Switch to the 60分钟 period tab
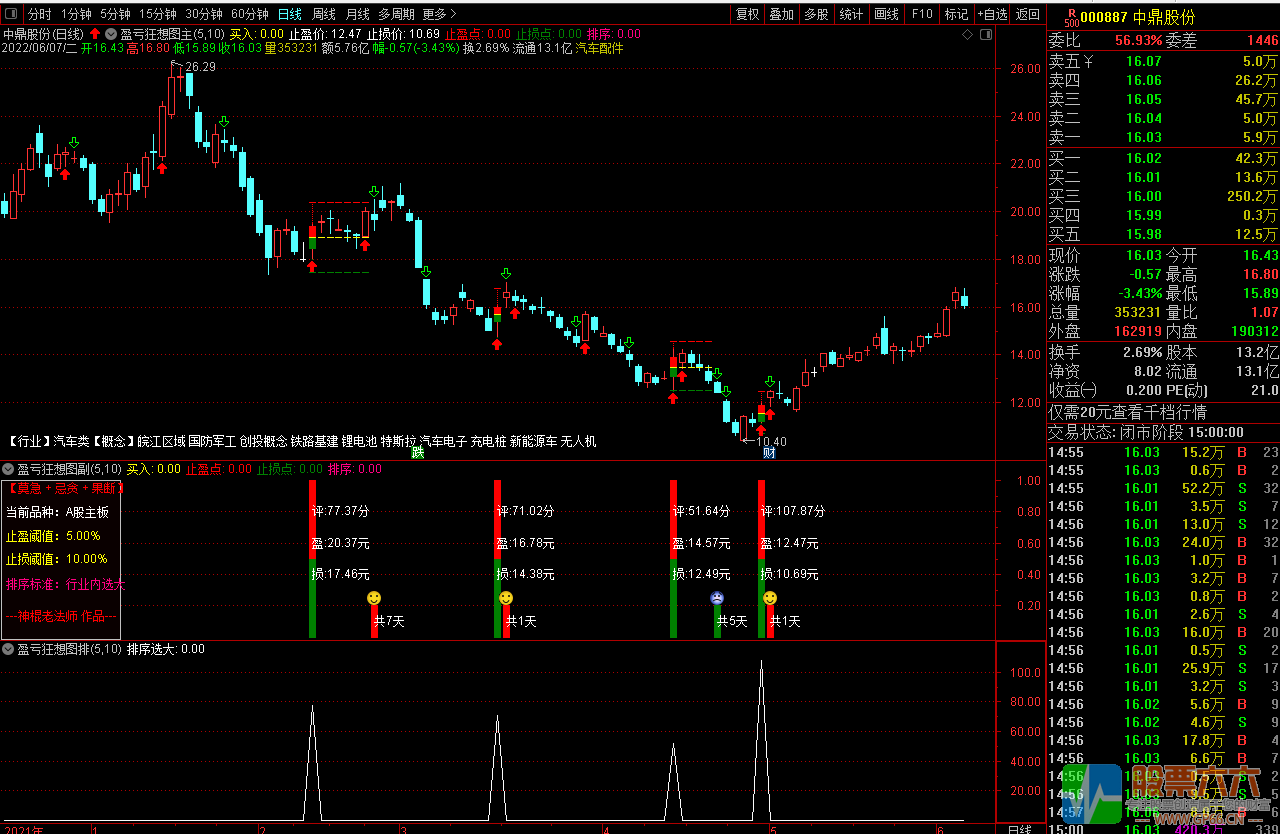 click(250, 14)
